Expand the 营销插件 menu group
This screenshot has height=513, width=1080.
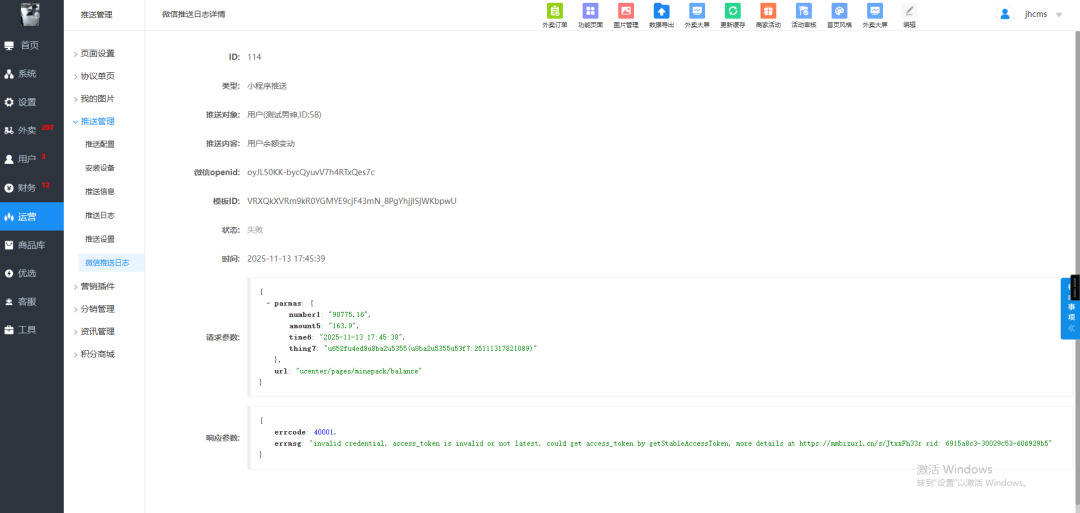[x=97, y=286]
